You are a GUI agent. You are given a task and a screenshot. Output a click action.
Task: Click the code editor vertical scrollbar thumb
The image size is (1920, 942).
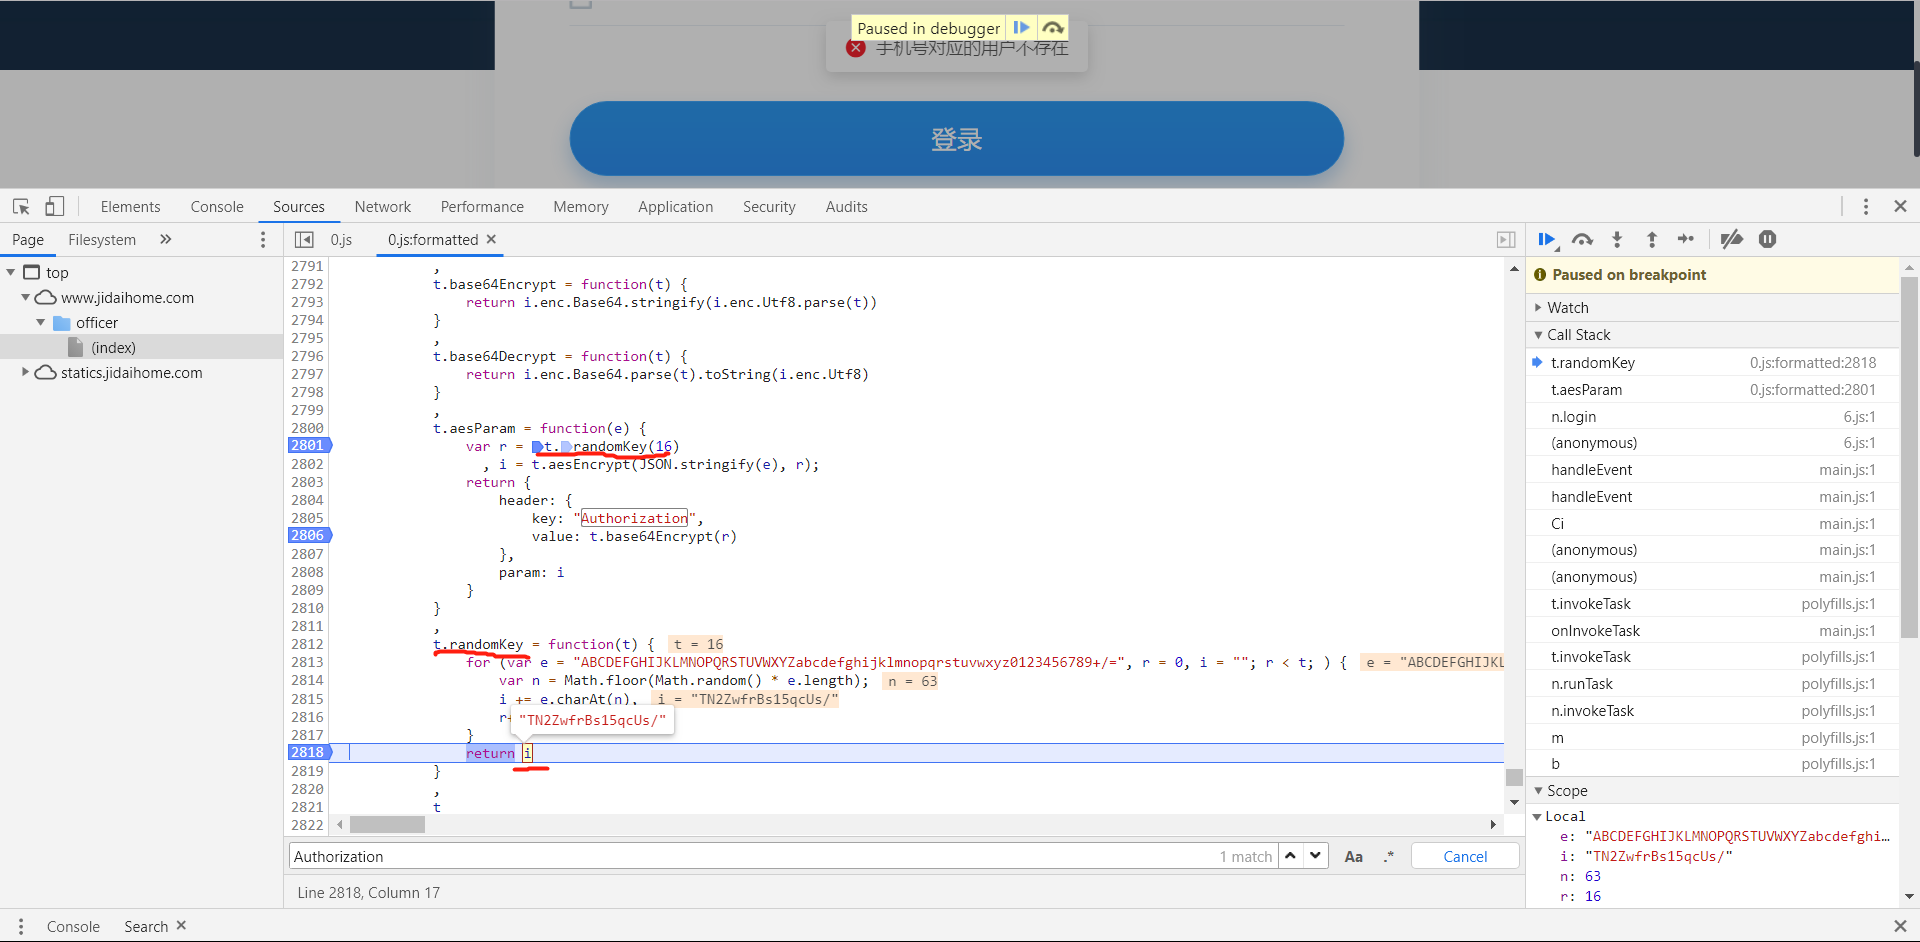point(1514,777)
